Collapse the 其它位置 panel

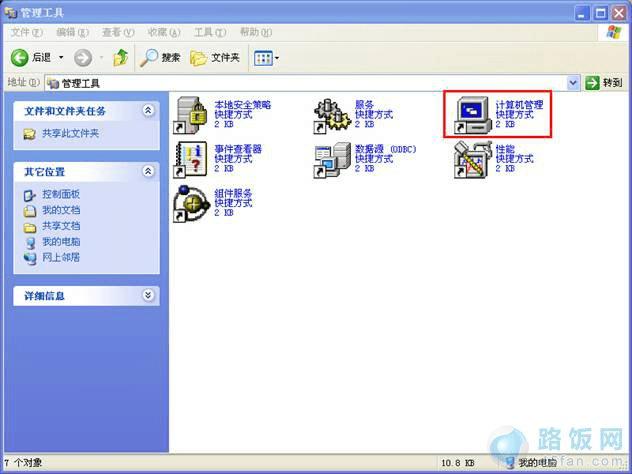pos(148,171)
